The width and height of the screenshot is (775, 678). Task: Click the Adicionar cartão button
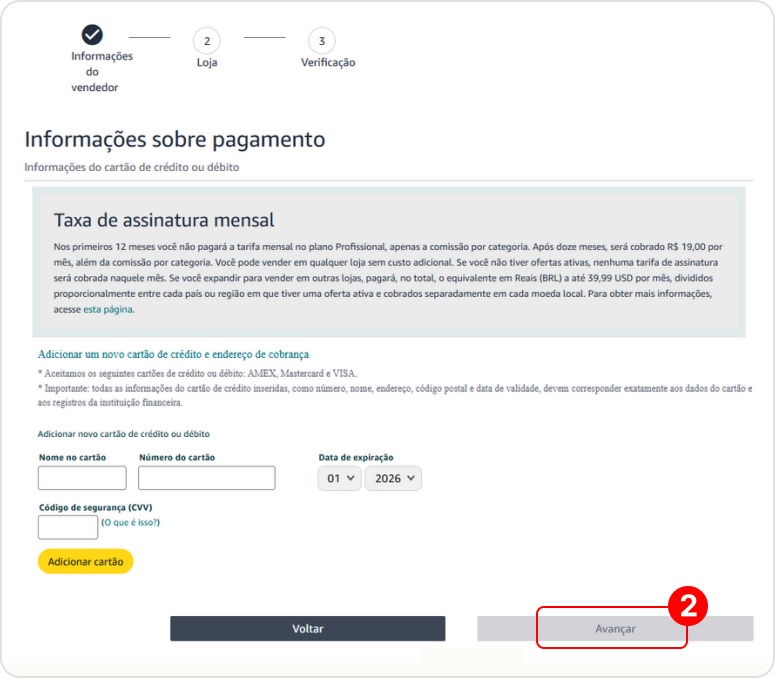[86, 561]
